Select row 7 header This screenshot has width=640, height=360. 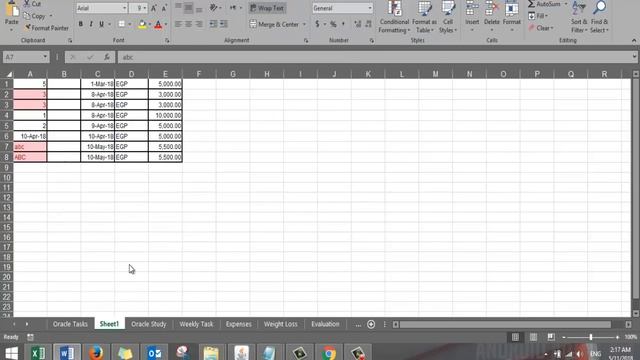(x=7, y=147)
